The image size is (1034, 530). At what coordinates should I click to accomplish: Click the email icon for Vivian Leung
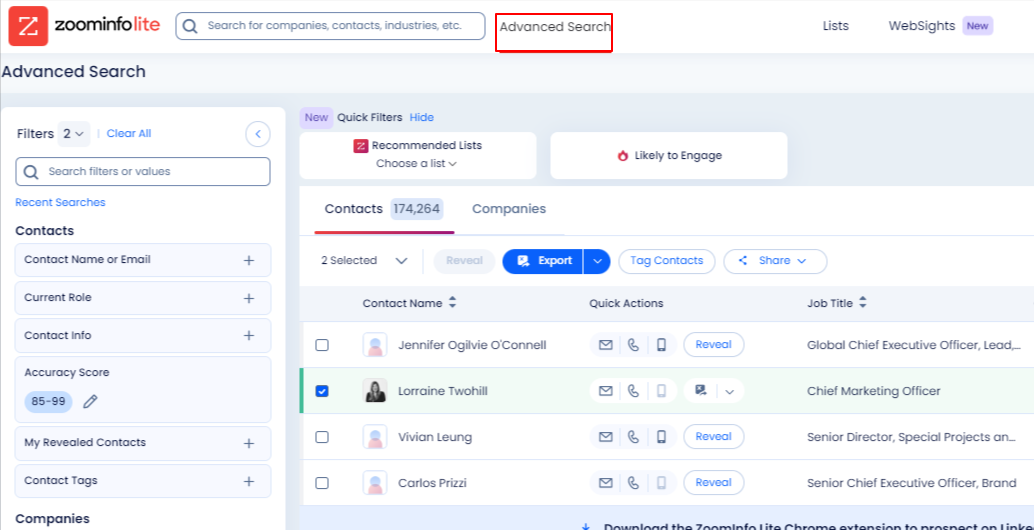pos(605,436)
